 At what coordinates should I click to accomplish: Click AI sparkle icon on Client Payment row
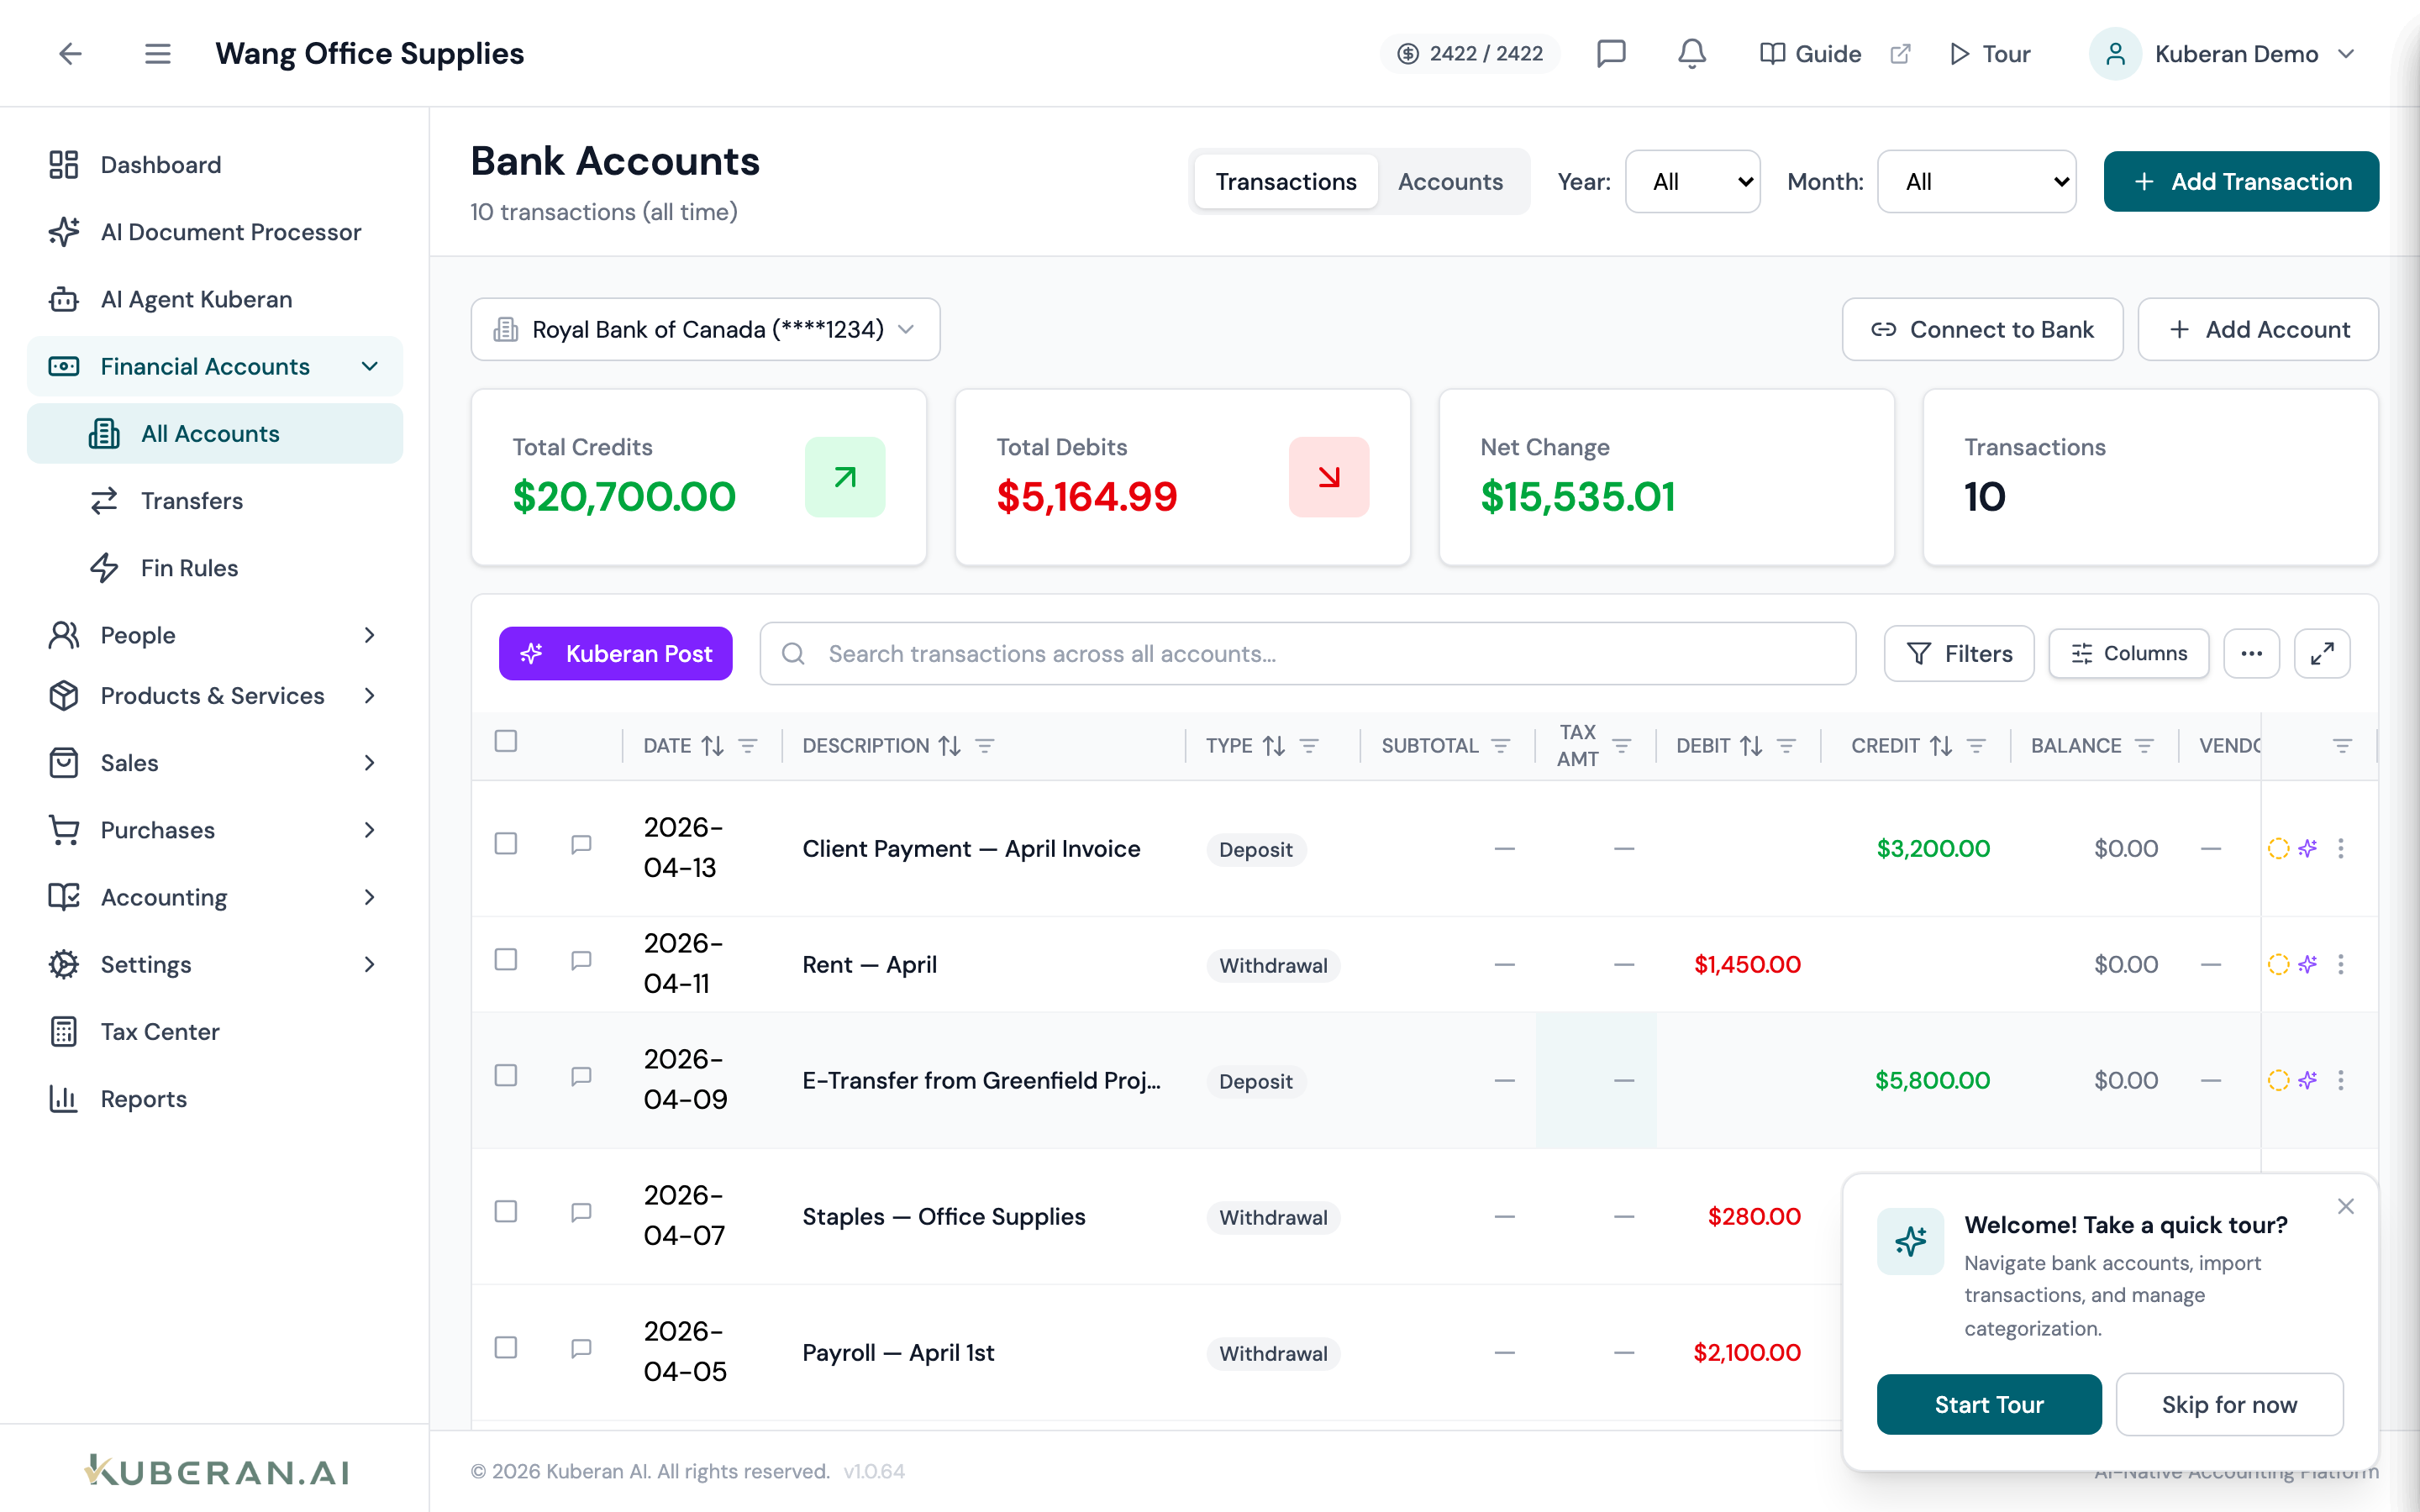[x=2308, y=848]
